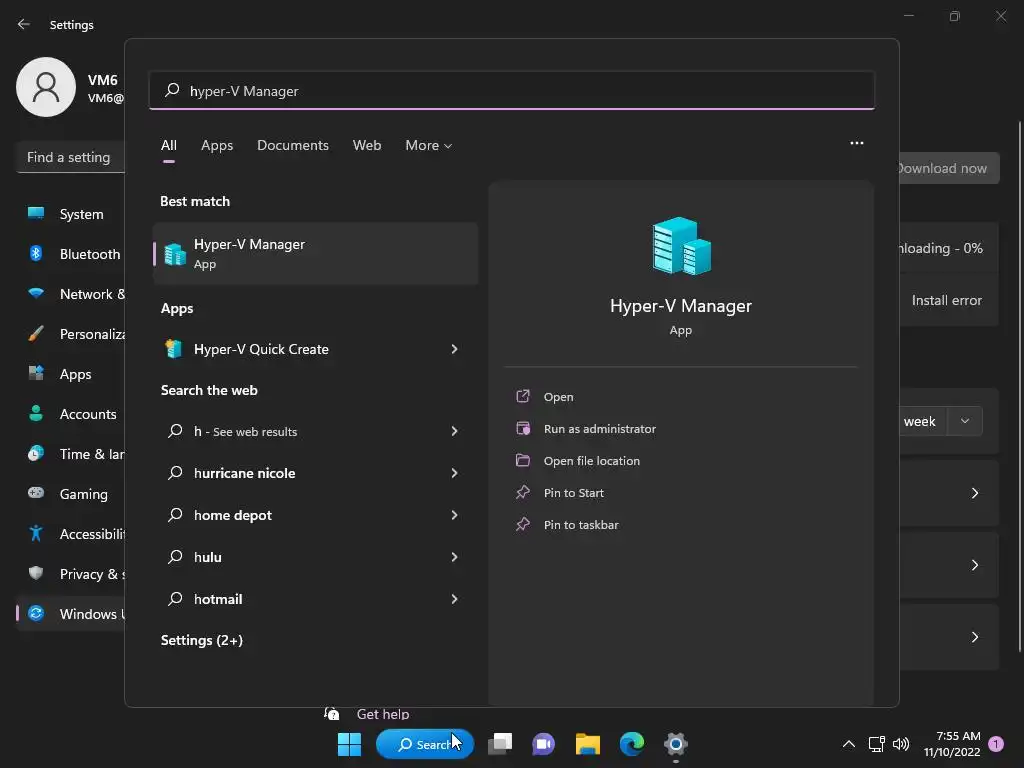Click the Open icon in the preview pane
Screen dimensions: 1024x768
coord(523,396)
